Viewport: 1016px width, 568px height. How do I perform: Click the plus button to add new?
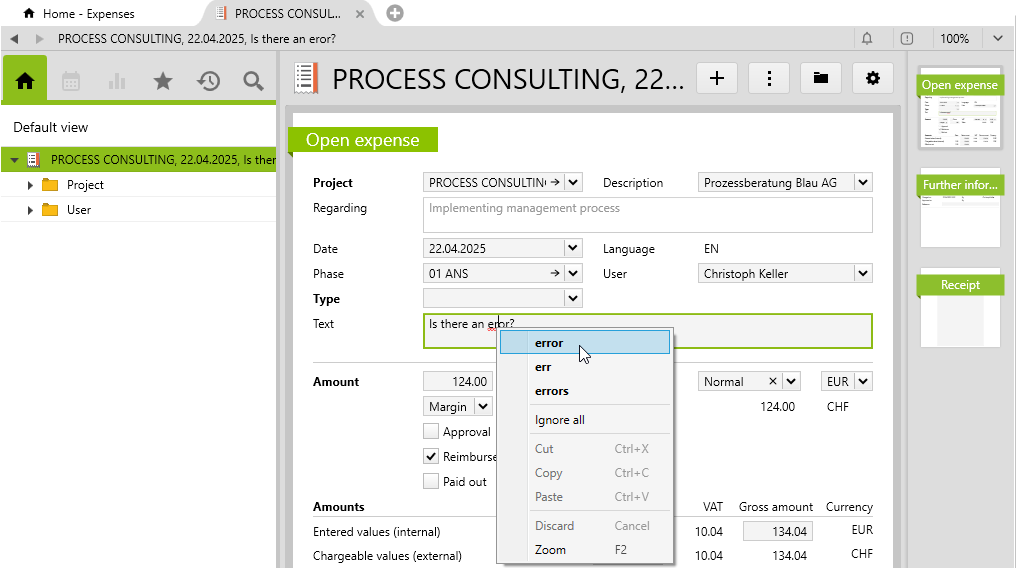point(716,78)
